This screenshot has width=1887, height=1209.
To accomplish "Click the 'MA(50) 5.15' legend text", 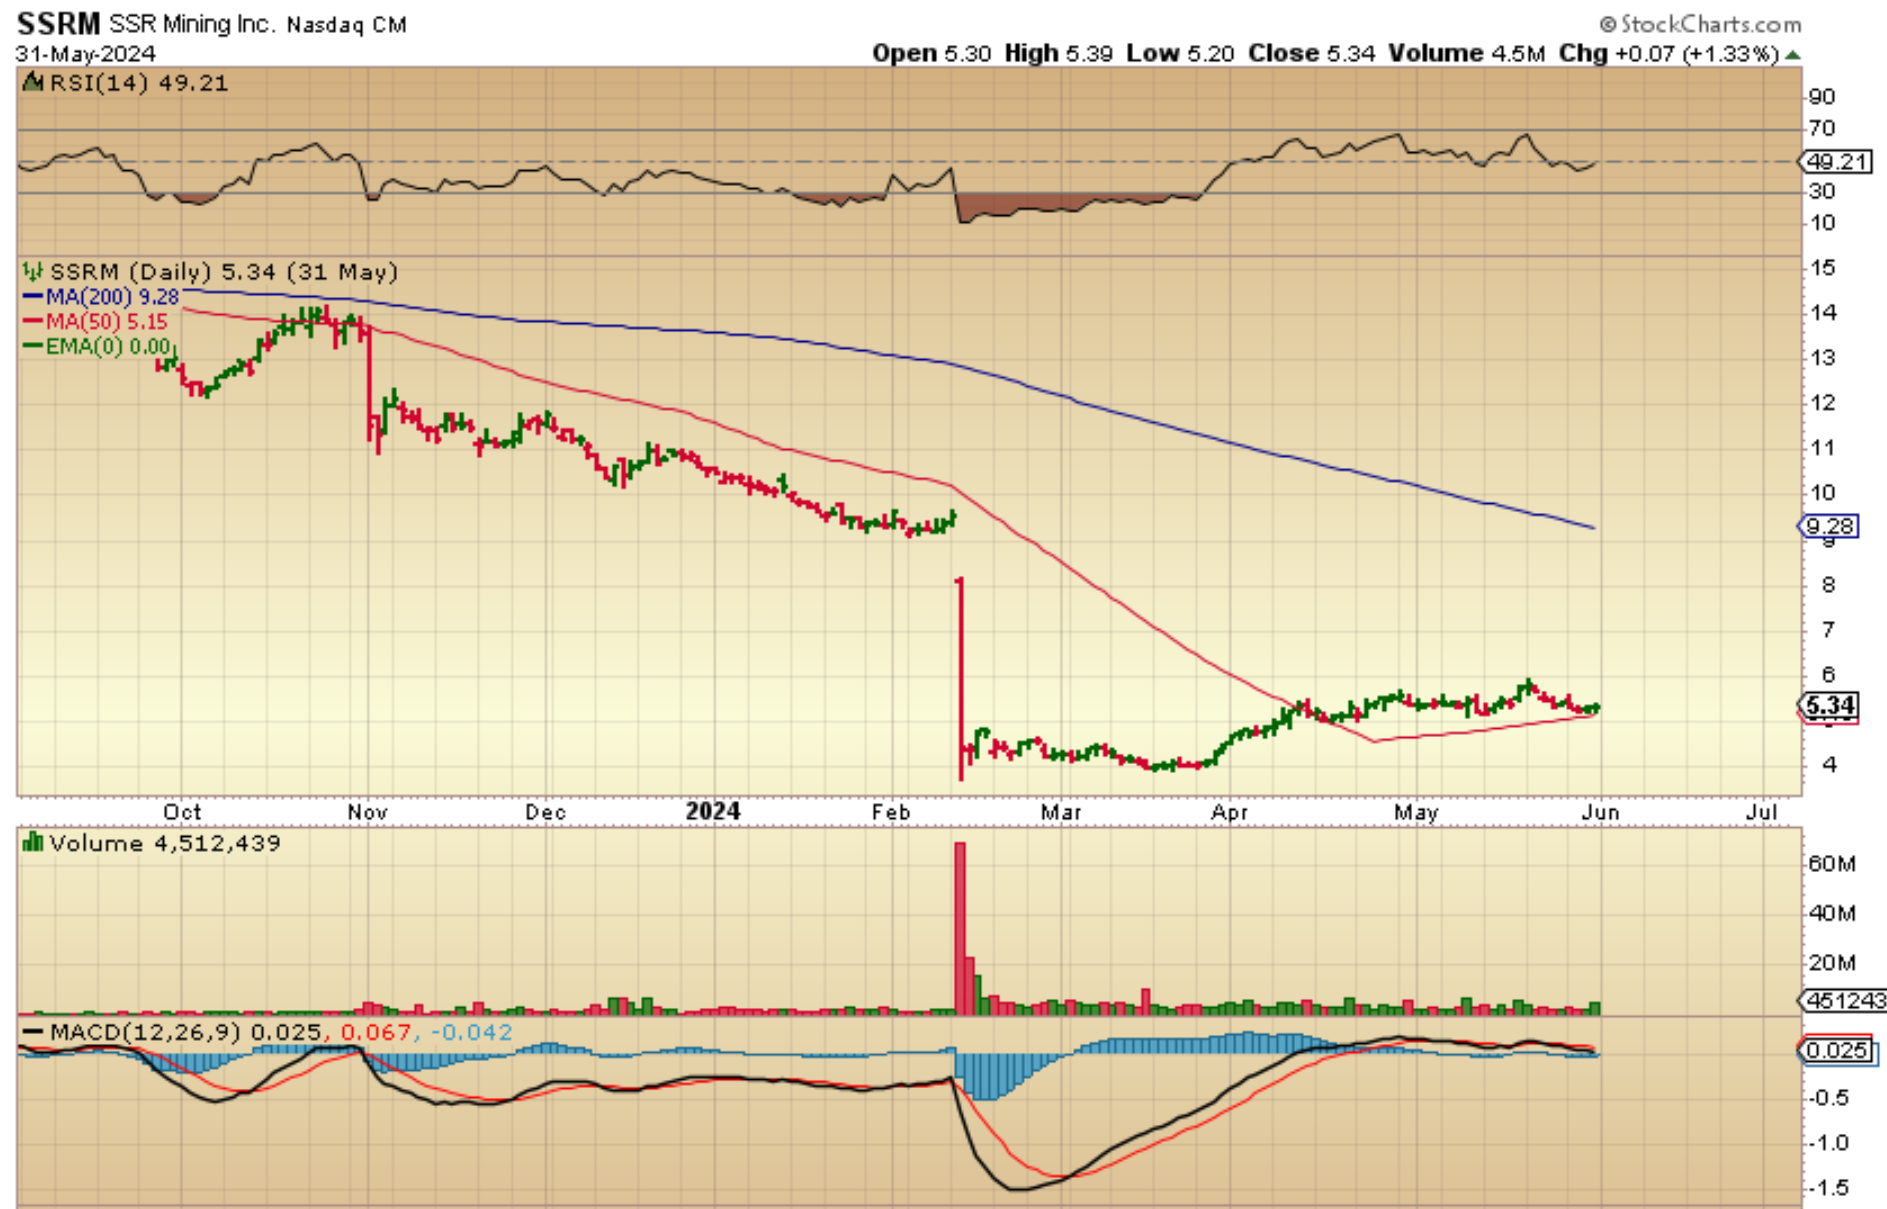I will tap(107, 321).
